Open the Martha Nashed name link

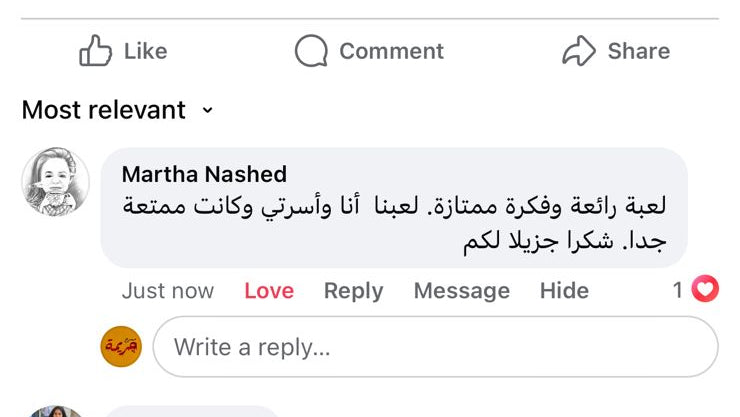point(204,174)
